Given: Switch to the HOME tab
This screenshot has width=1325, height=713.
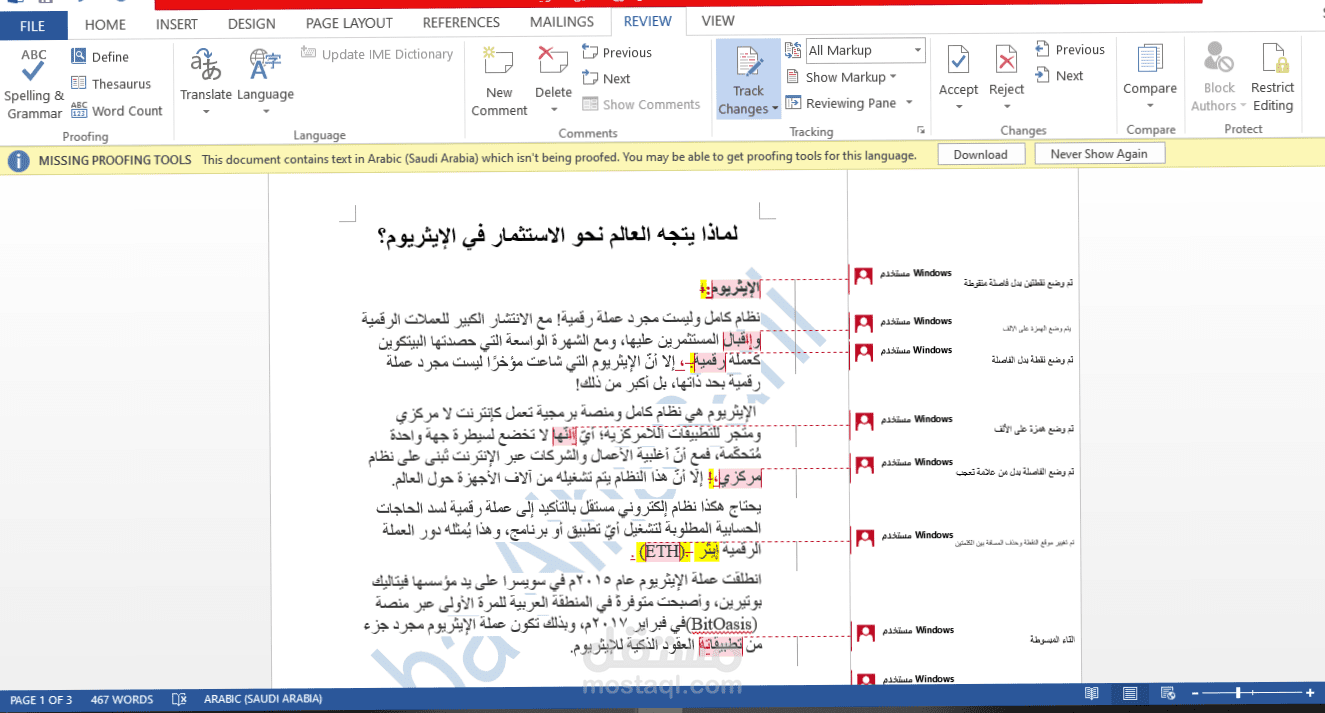Looking at the screenshot, I should 105,23.
